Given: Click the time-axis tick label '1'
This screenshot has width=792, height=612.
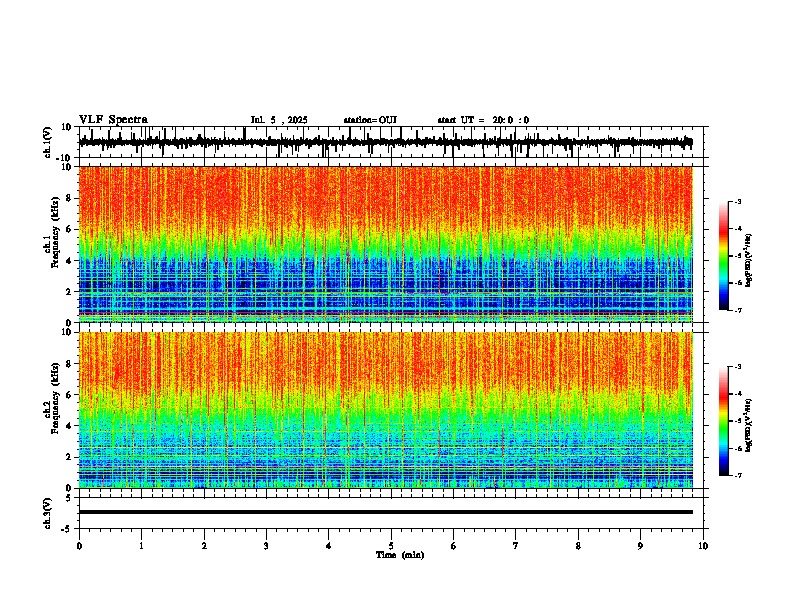Looking at the screenshot, I should pyautogui.click(x=141, y=546).
